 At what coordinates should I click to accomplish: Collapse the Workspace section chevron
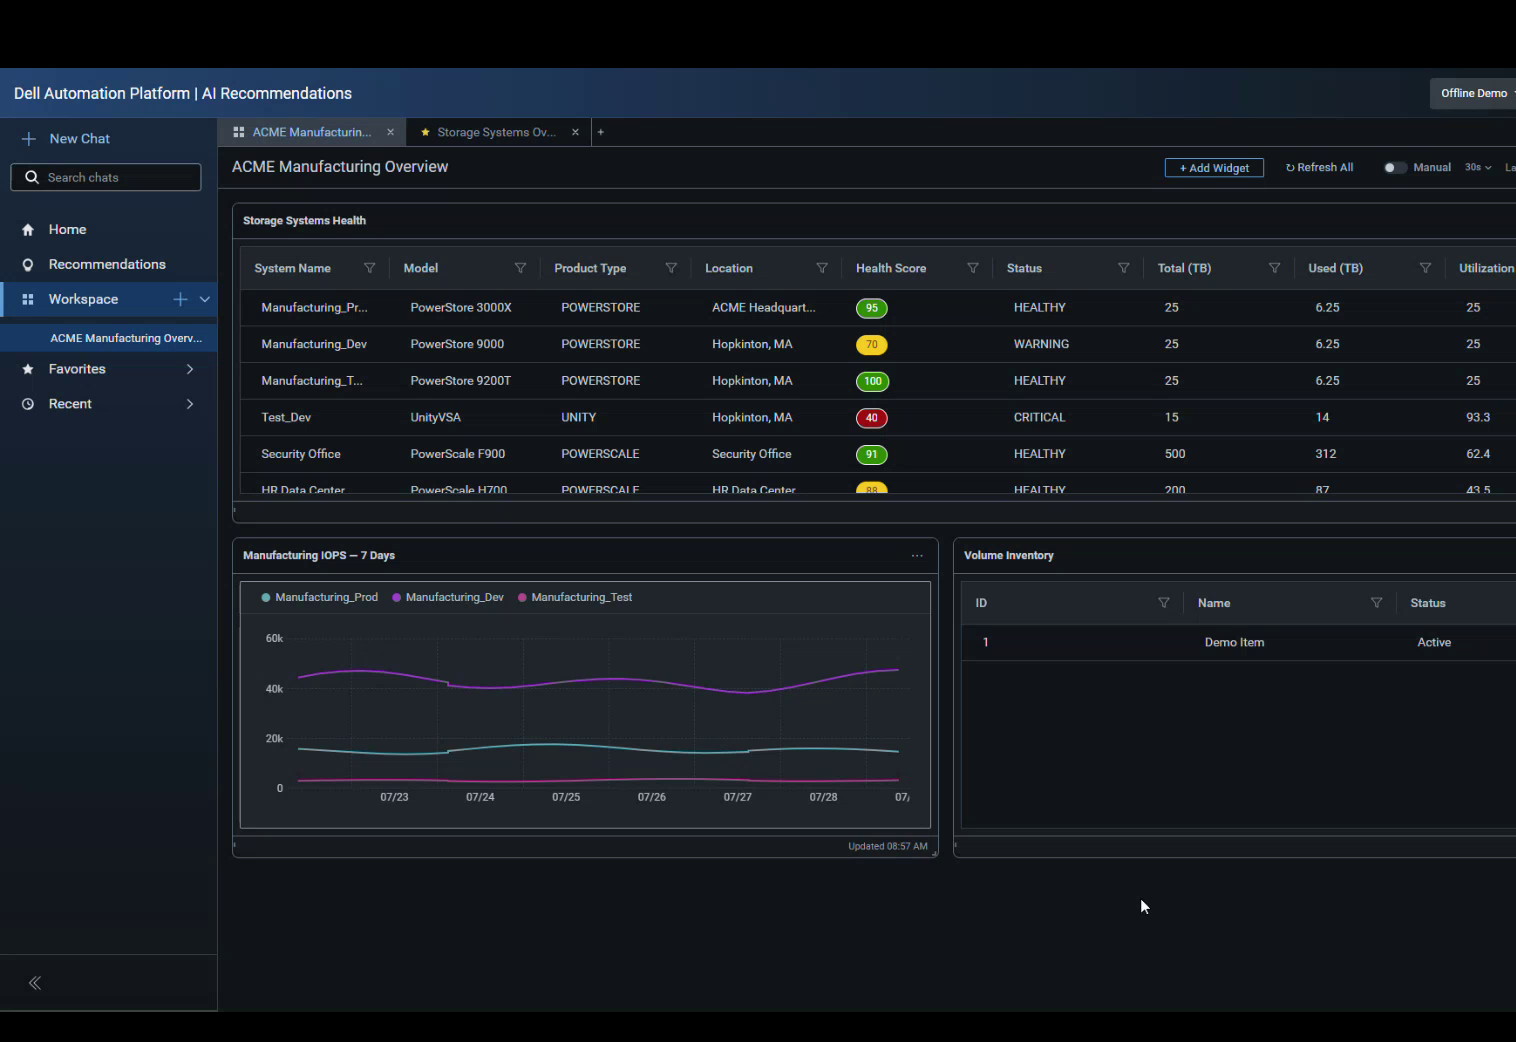click(205, 299)
